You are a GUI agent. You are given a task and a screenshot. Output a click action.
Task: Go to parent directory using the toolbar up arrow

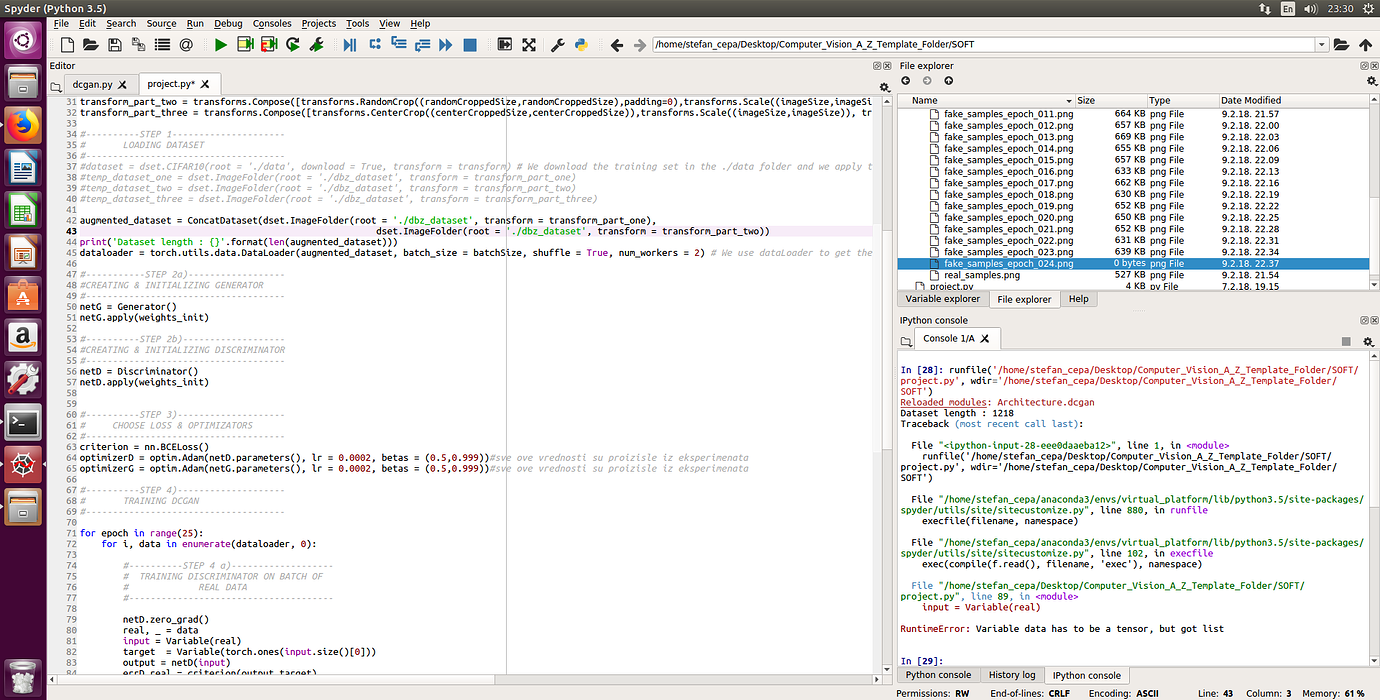click(1366, 45)
